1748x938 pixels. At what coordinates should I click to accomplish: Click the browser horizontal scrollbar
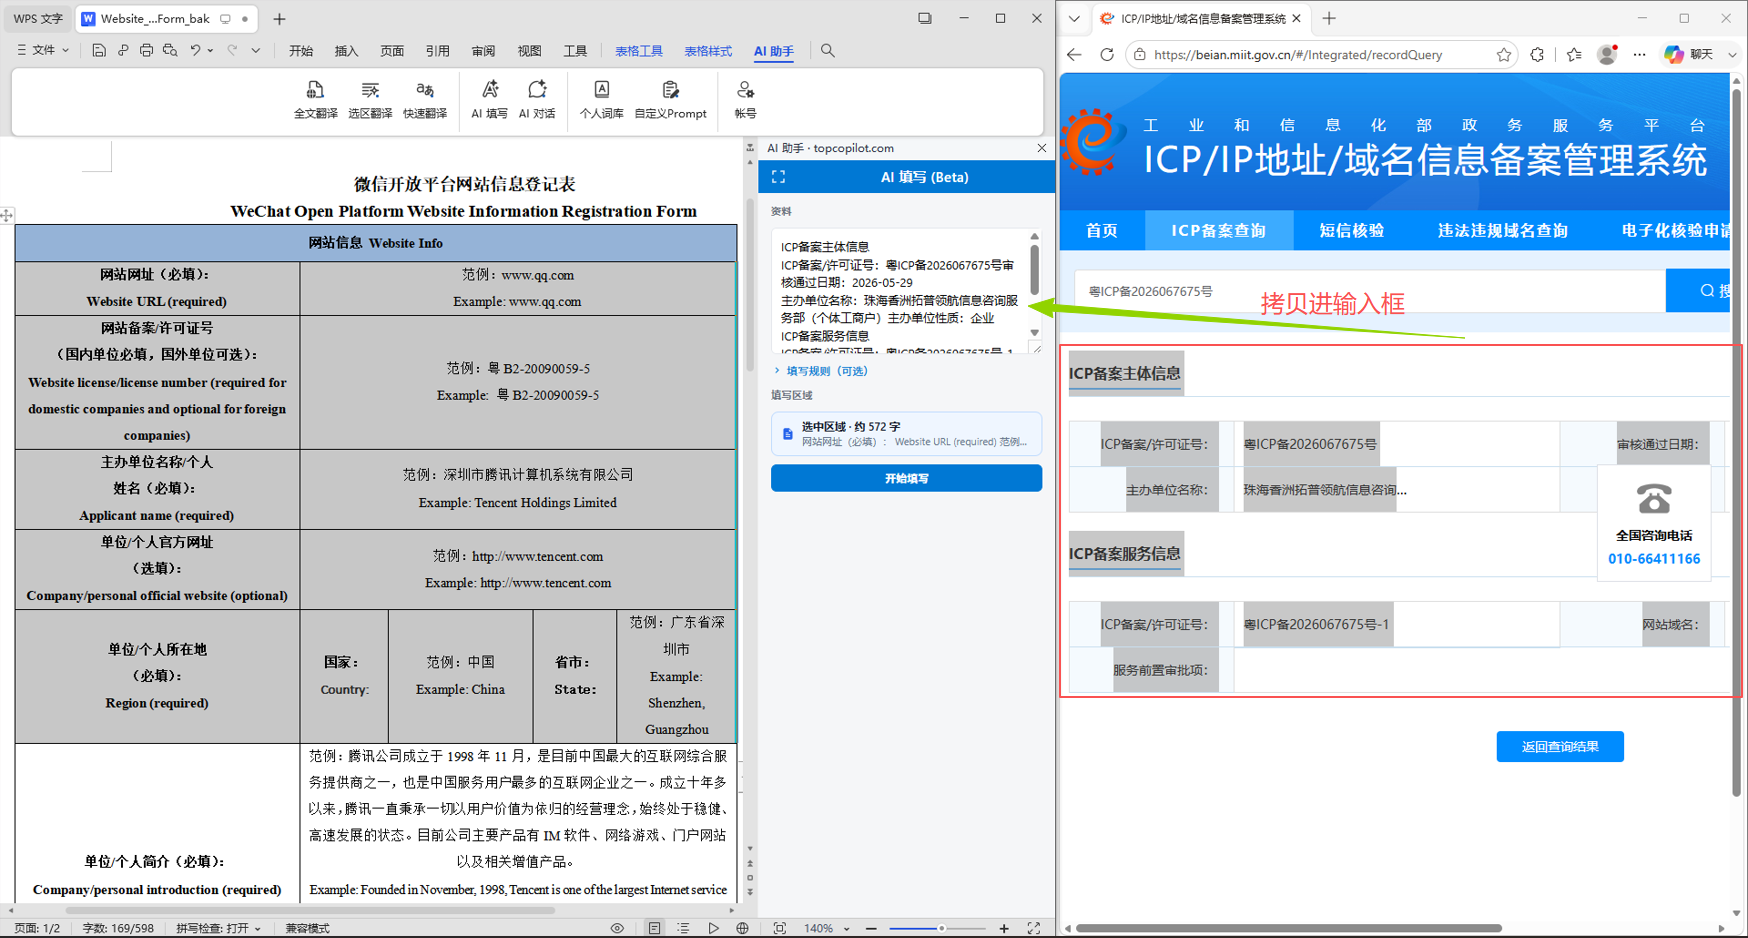(1288, 928)
